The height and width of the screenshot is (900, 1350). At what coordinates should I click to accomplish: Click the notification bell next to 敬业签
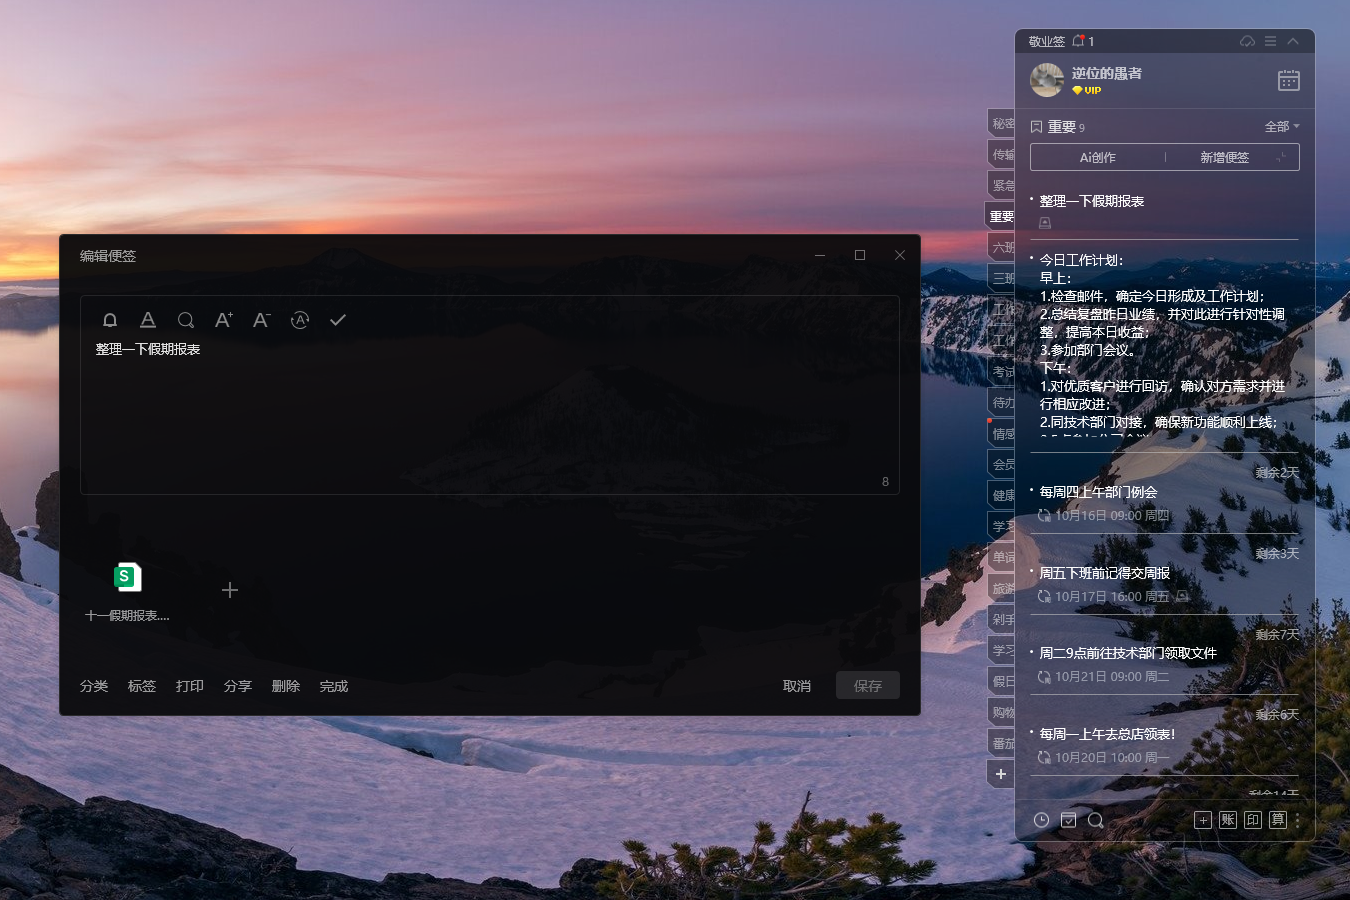[x=1078, y=41]
